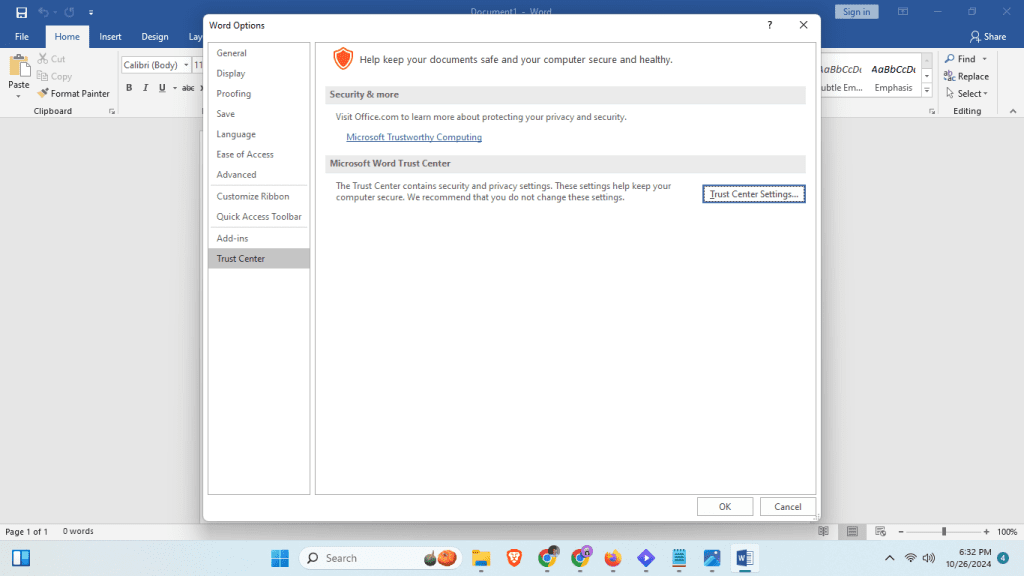
Task: Switch to Web Layout view icon
Action: pos(880,532)
